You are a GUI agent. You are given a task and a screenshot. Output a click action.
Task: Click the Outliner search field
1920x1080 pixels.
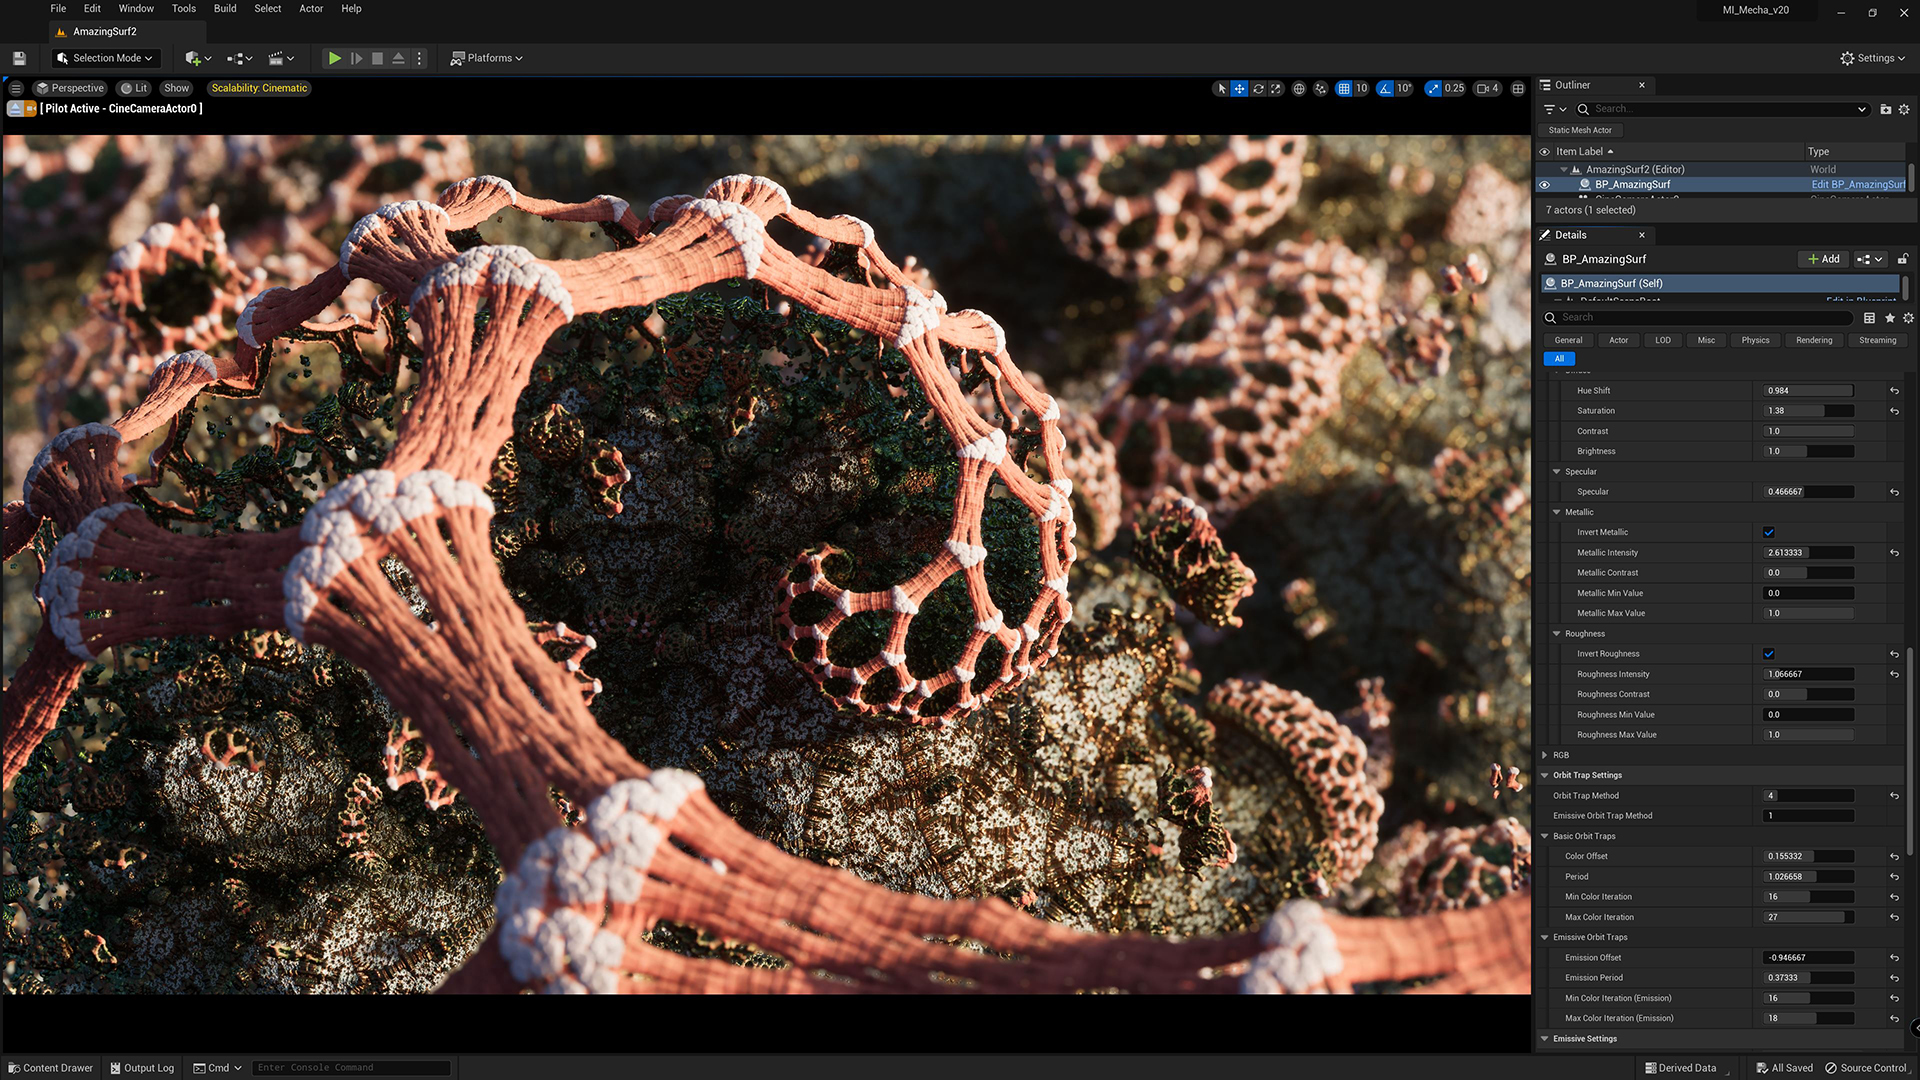[1722, 109]
